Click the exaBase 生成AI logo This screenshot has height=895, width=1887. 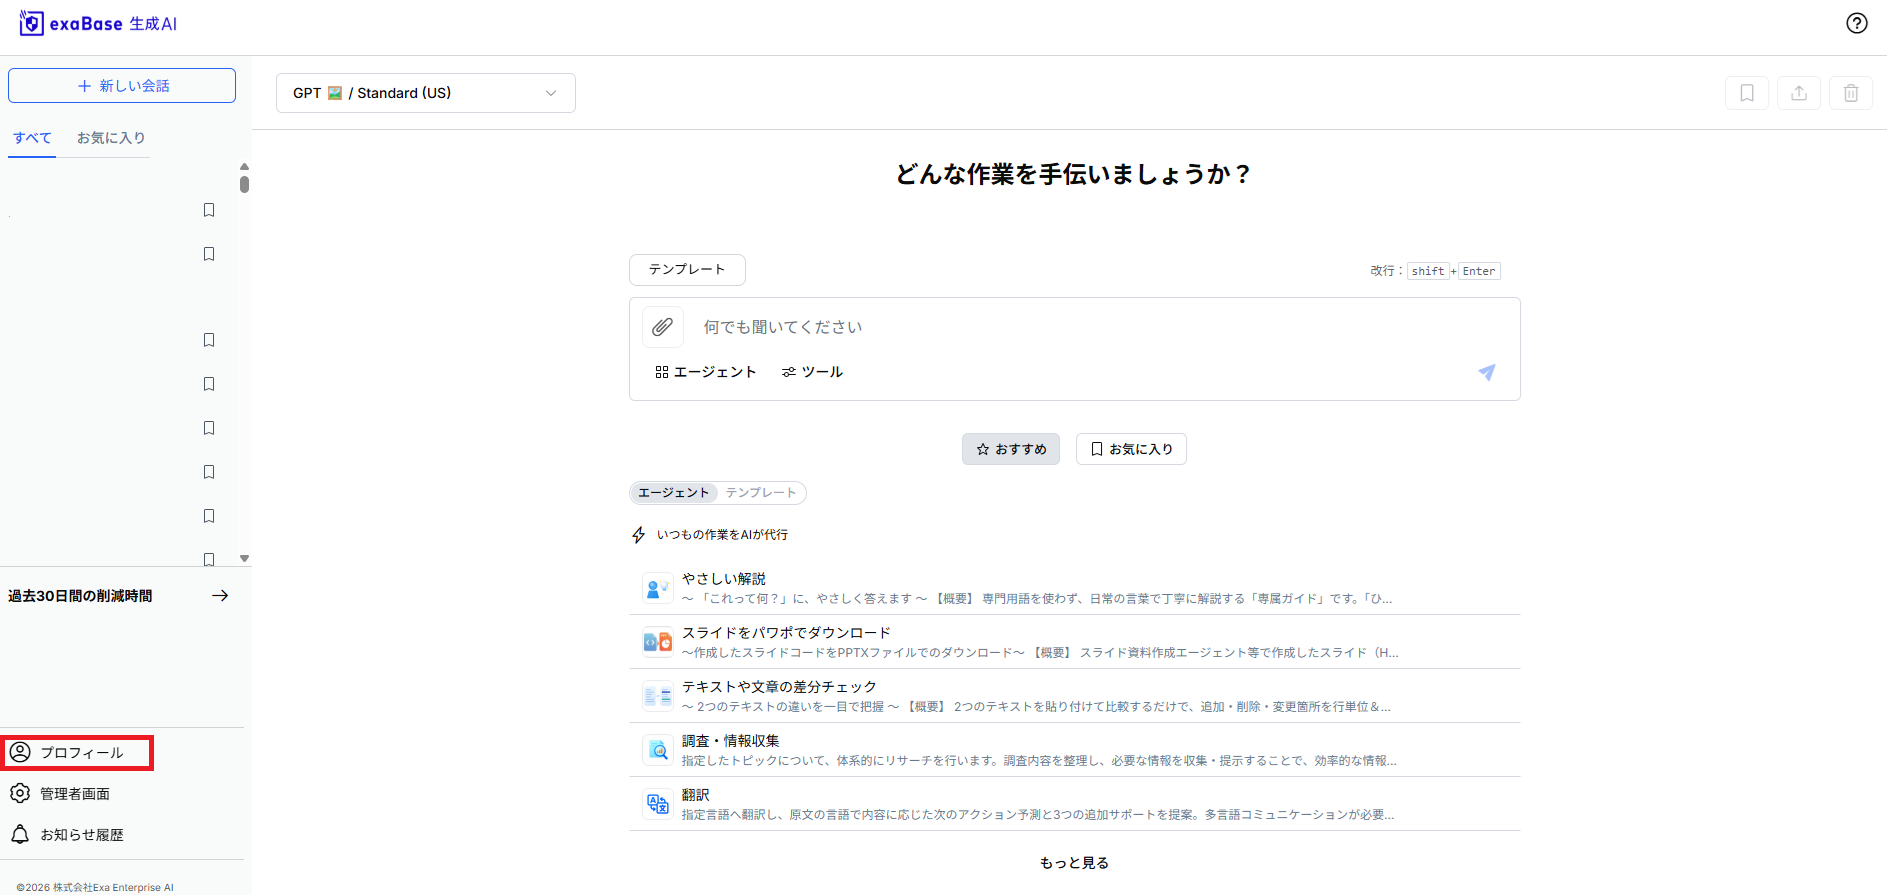(98, 23)
